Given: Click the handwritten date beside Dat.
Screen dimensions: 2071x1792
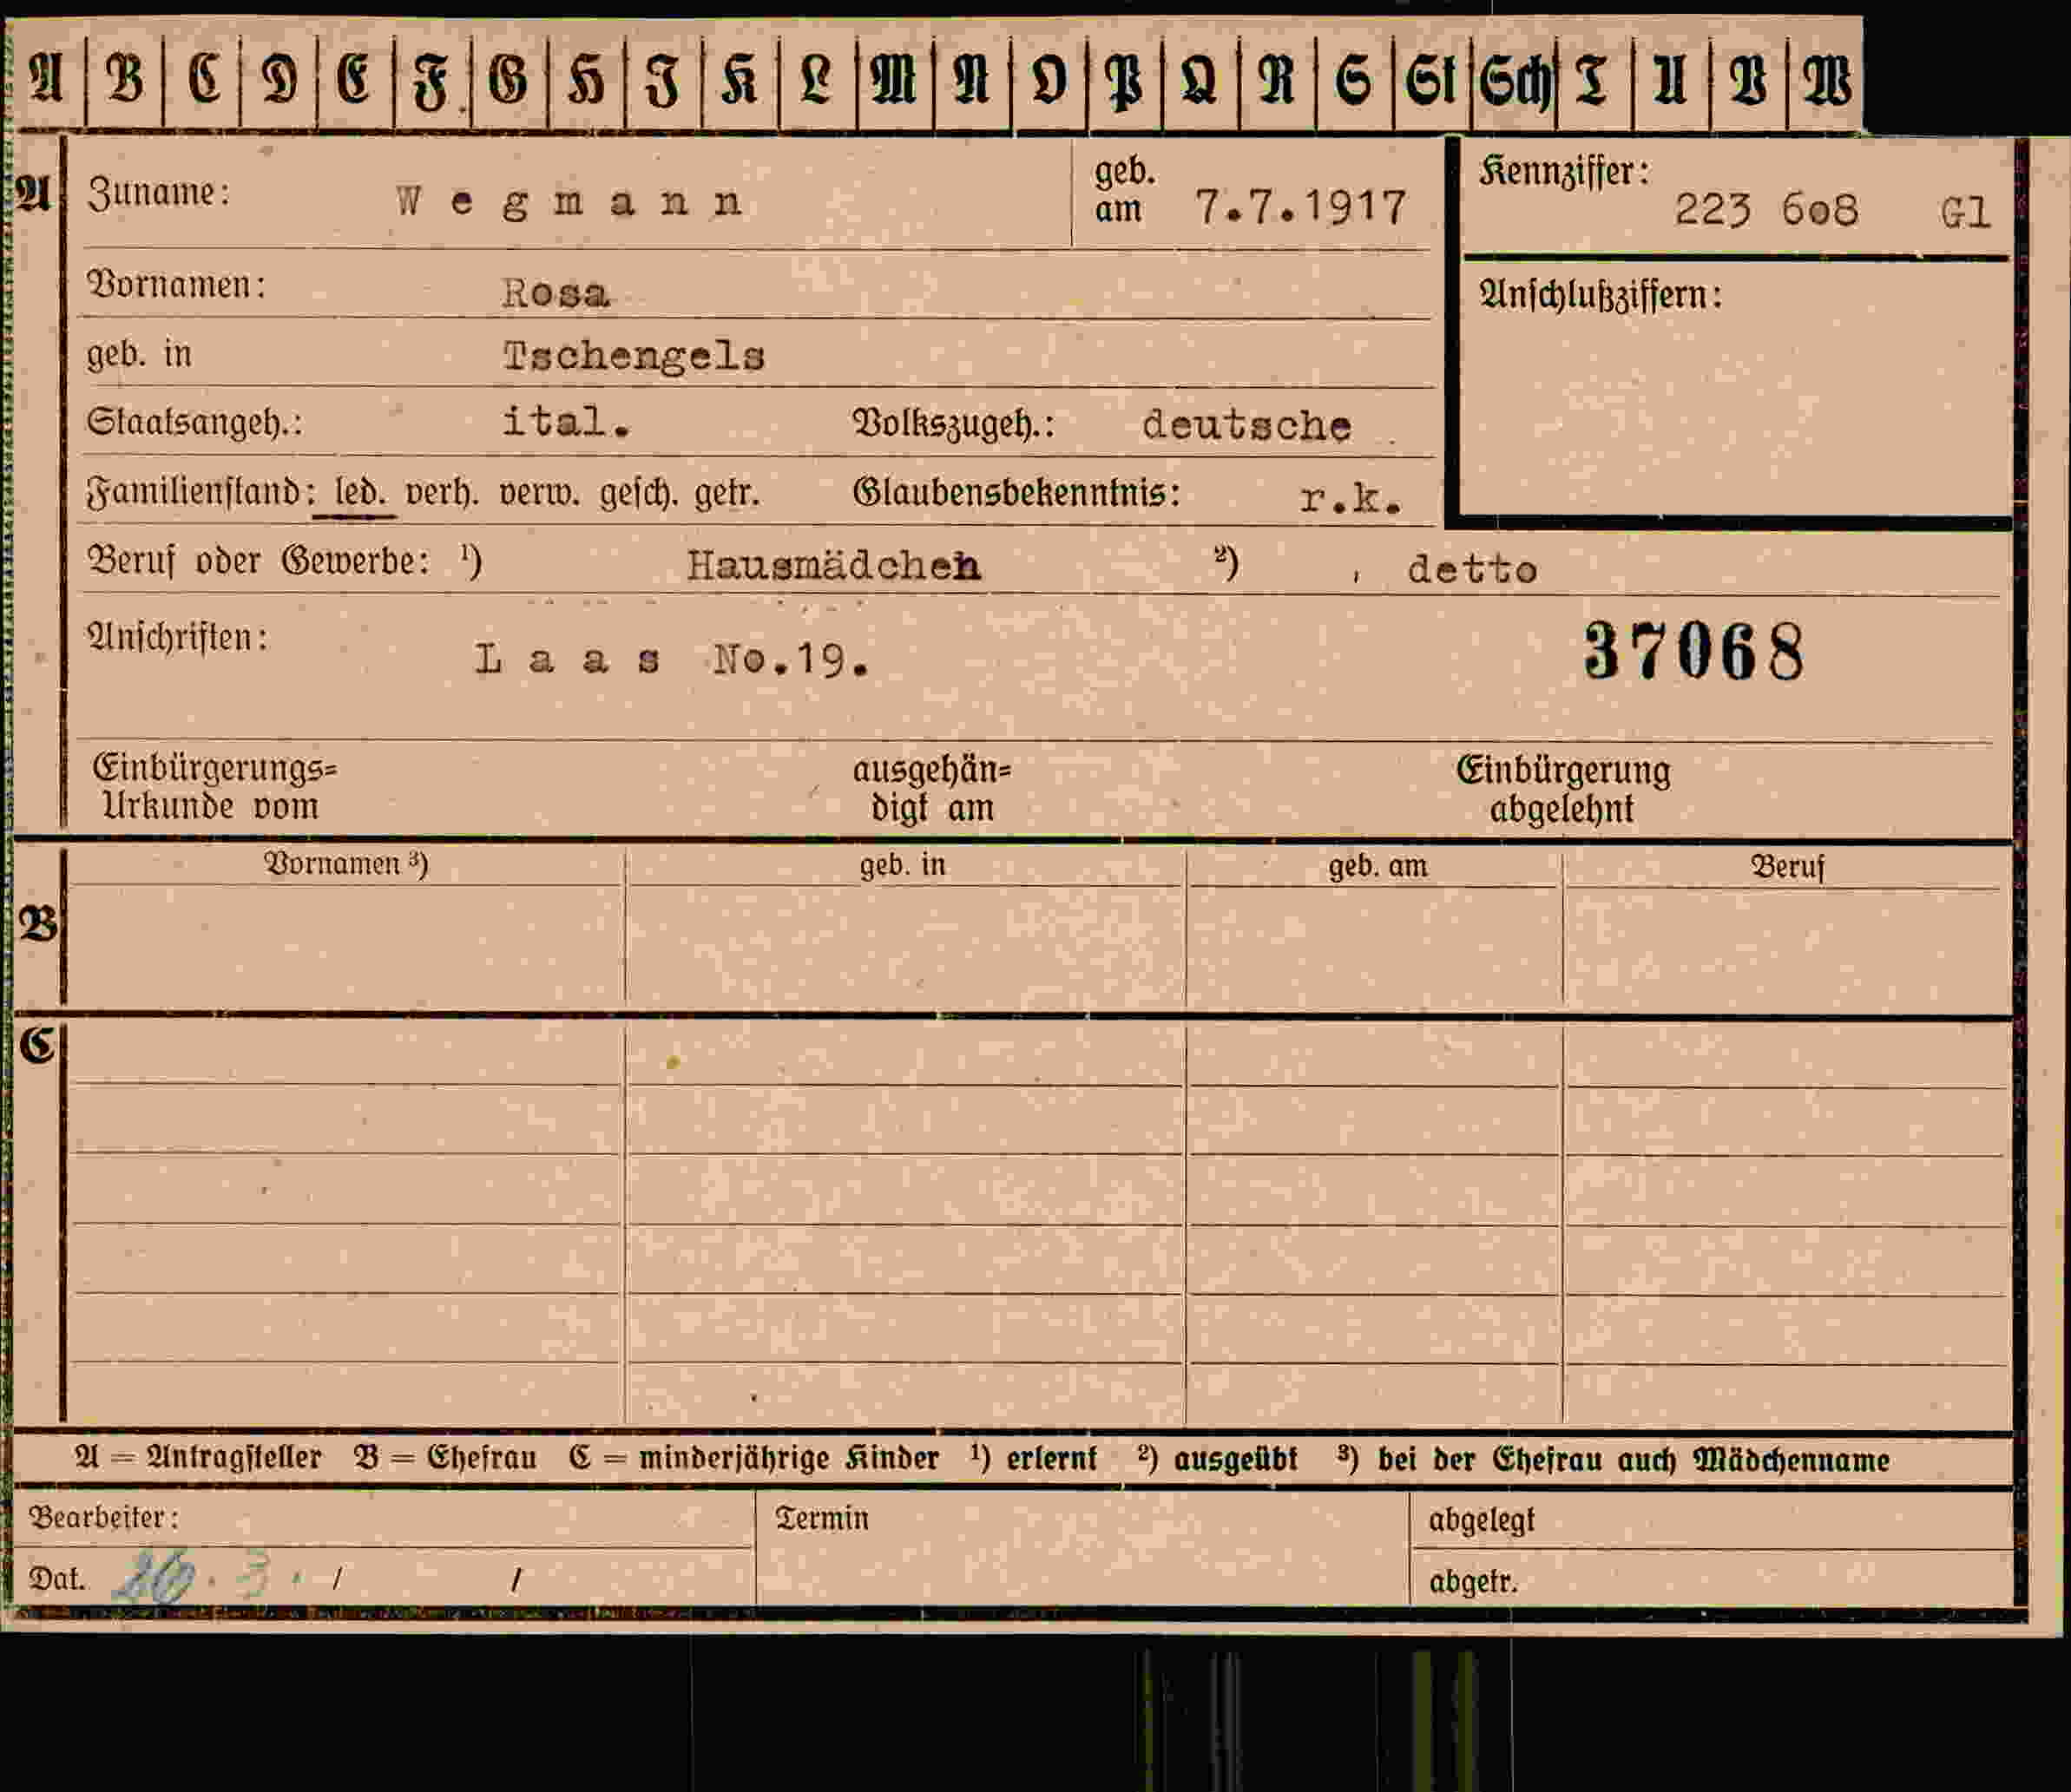Looking at the screenshot, I should tap(210, 1578).
